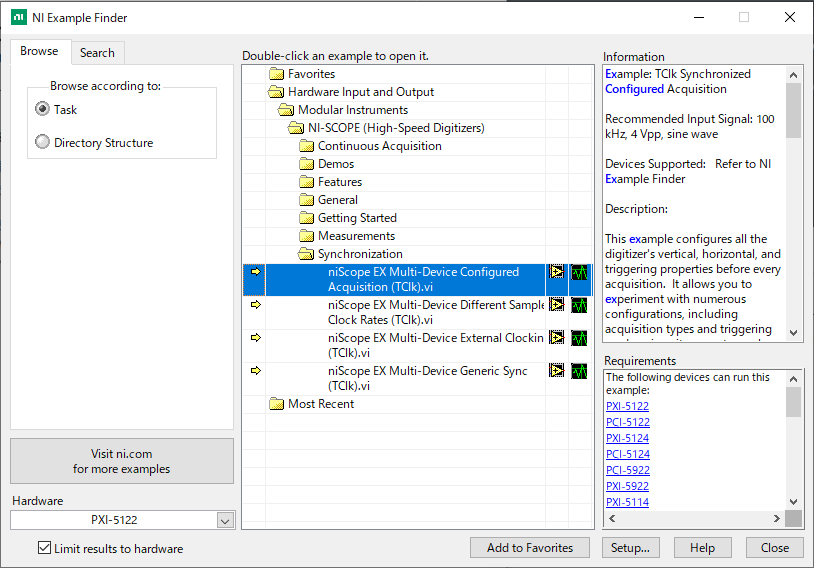Click the Synchronization folder label
Screen dimensions: 814x568
click(x=360, y=254)
